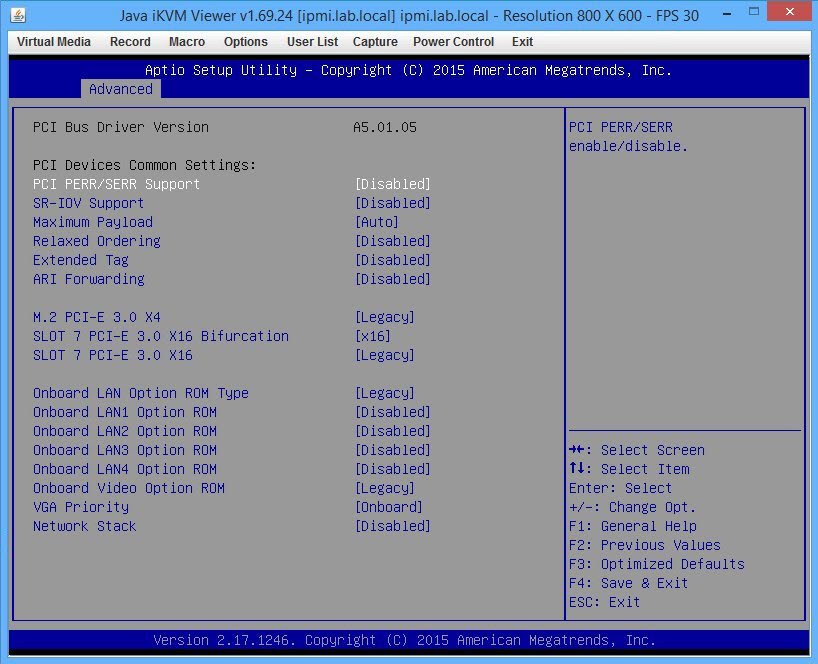Change PCI PERR/SERR Support Disabled value
The width and height of the screenshot is (818, 664).
pyautogui.click(x=393, y=184)
